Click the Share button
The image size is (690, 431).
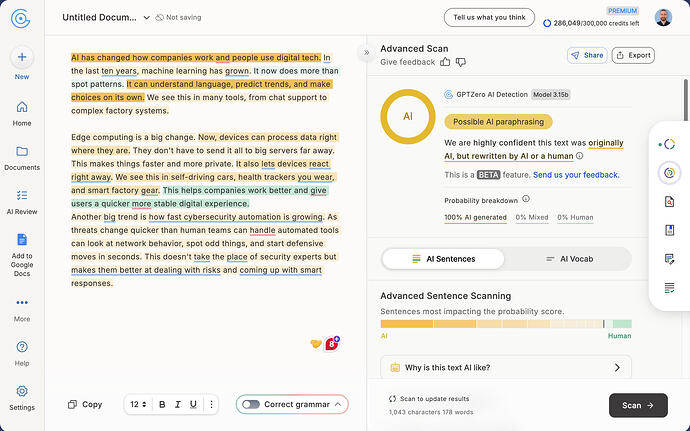(587, 55)
